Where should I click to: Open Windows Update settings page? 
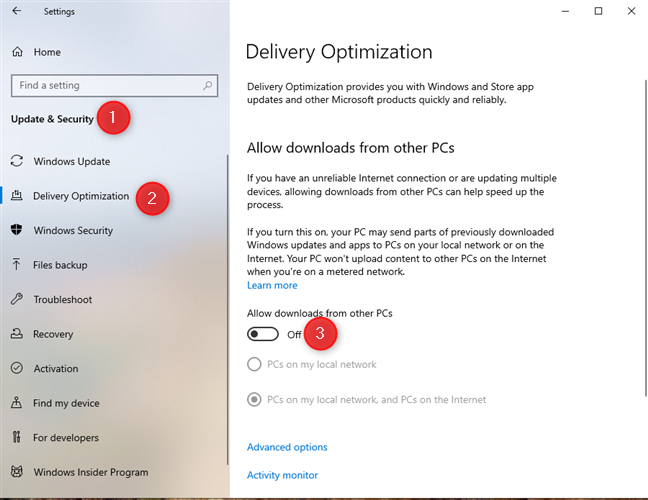[x=72, y=161]
